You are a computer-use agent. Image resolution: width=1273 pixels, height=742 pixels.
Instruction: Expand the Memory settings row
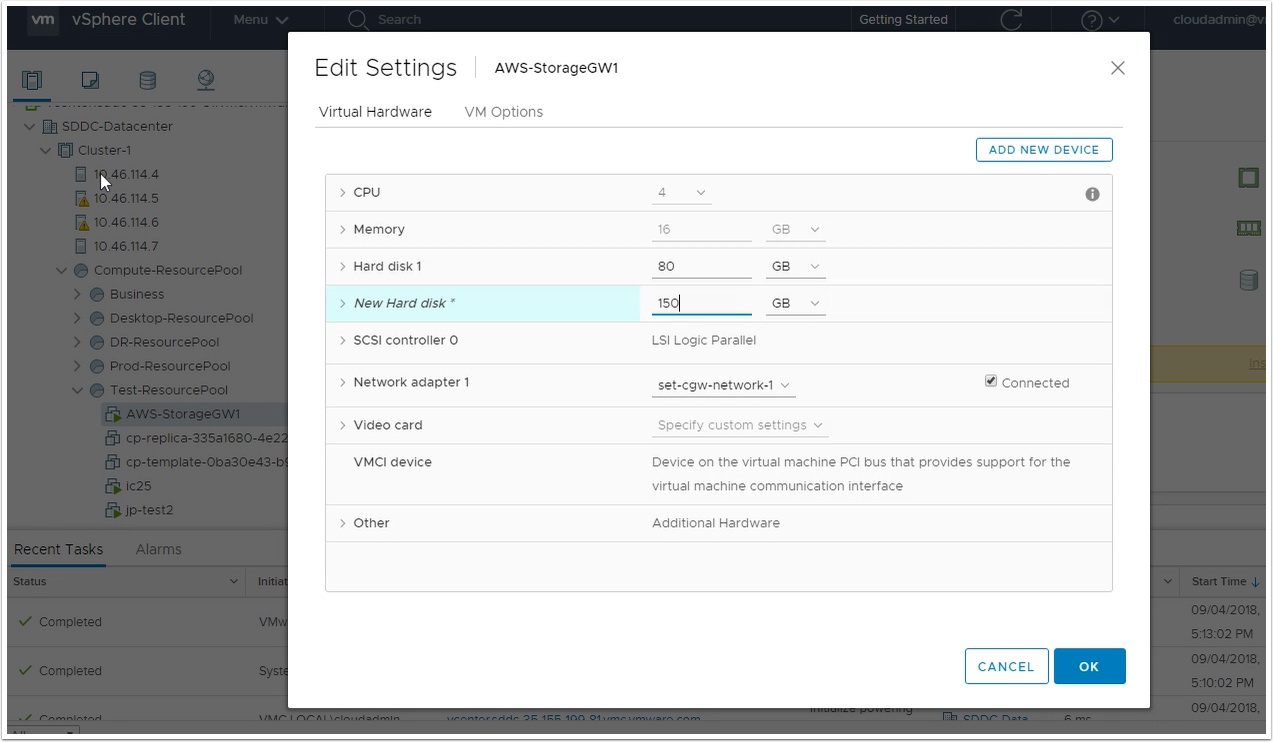coord(343,229)
